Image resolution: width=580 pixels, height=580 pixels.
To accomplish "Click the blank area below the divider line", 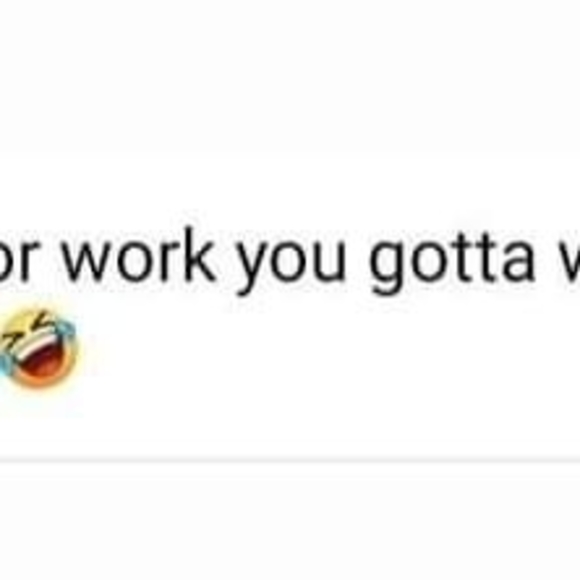I will [x=290, y=522].
